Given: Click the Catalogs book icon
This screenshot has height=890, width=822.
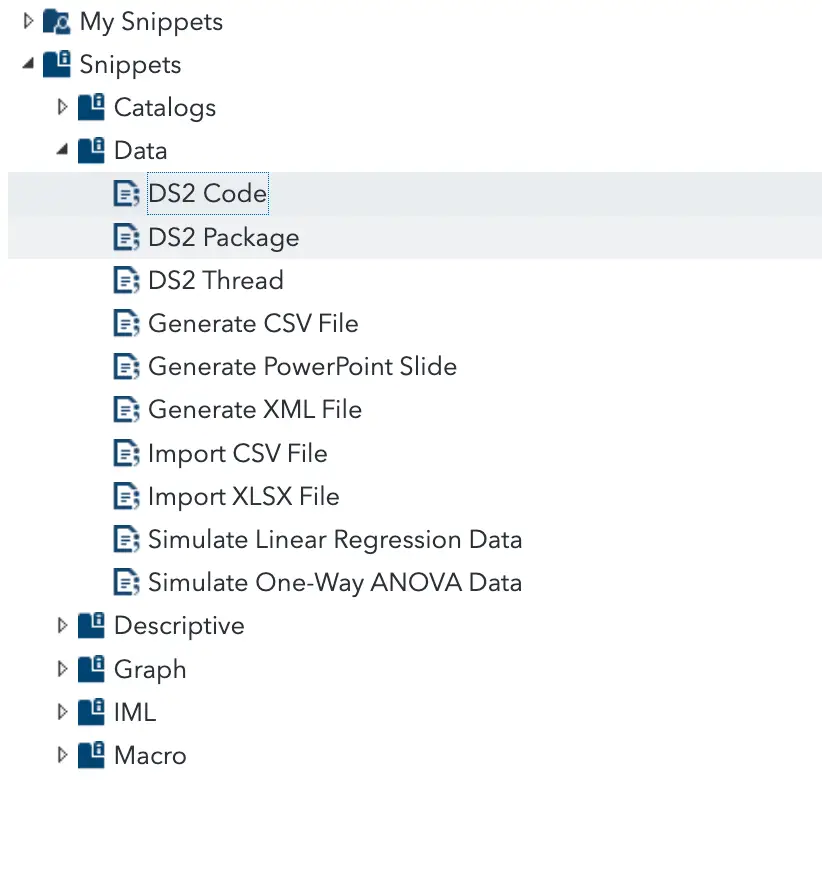Looking at the screenshot, I should point(91,107).
